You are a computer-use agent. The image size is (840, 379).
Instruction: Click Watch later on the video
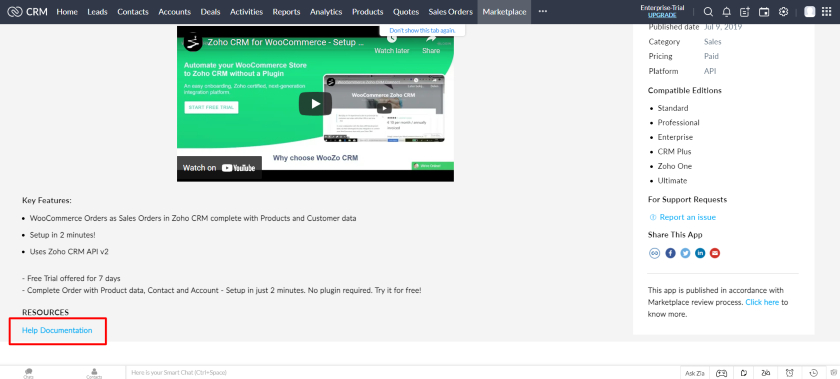point(392,44)
